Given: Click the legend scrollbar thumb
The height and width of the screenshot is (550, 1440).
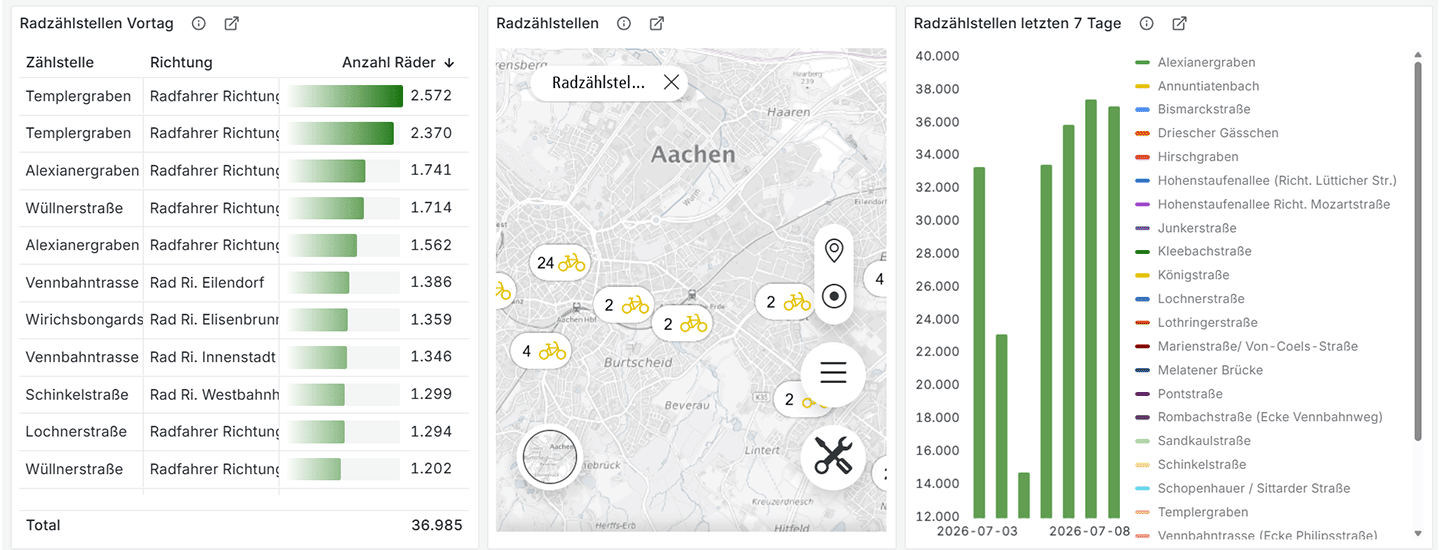Looking at the screenshot, I should (1417, 251).
